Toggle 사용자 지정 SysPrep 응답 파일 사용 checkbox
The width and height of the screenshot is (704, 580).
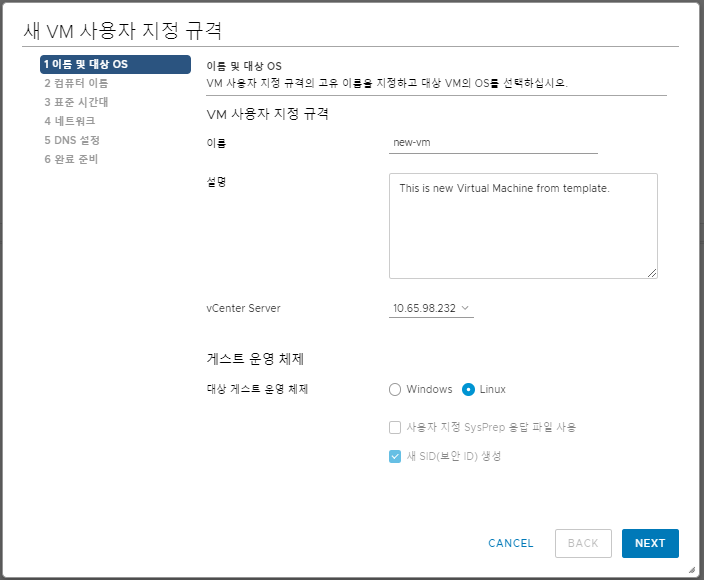tap(395, 427)
